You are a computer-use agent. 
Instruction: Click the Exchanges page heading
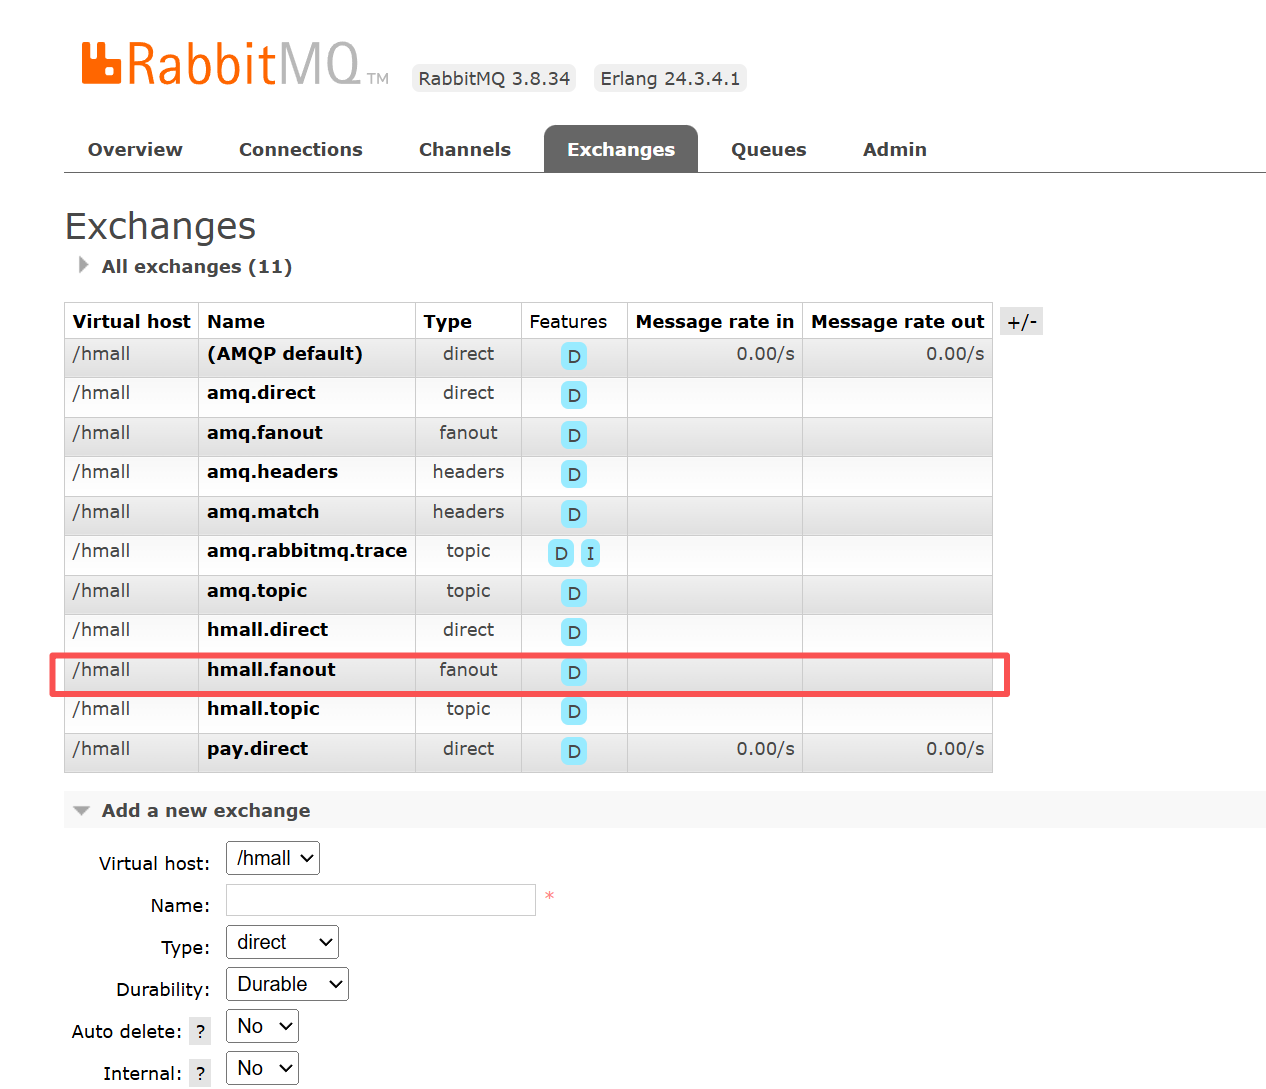click(x=161, y=227)
